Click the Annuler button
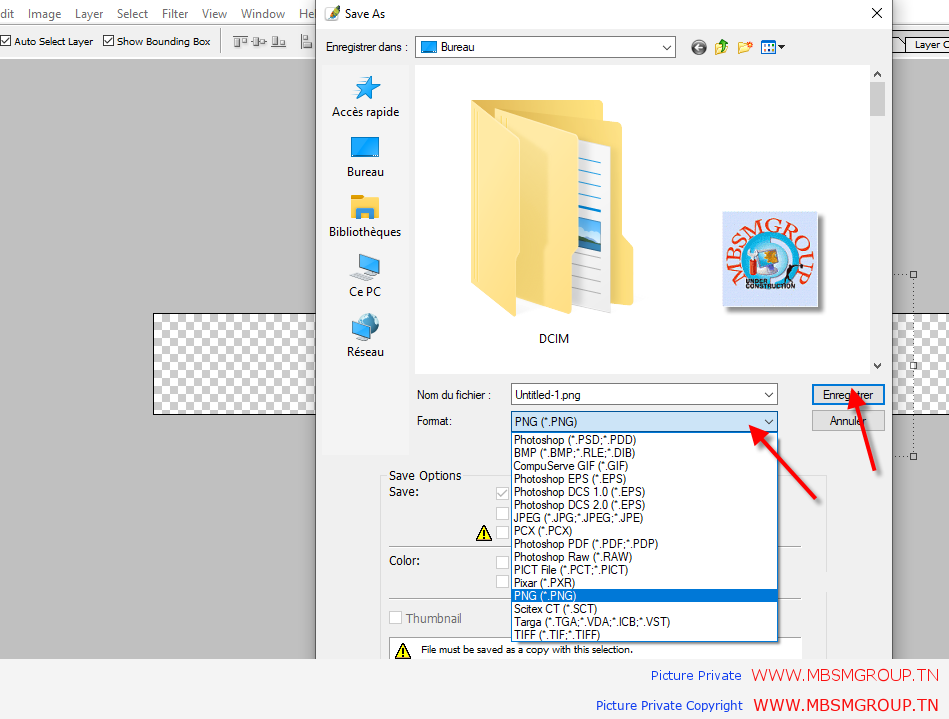 (x=848, y=421)
